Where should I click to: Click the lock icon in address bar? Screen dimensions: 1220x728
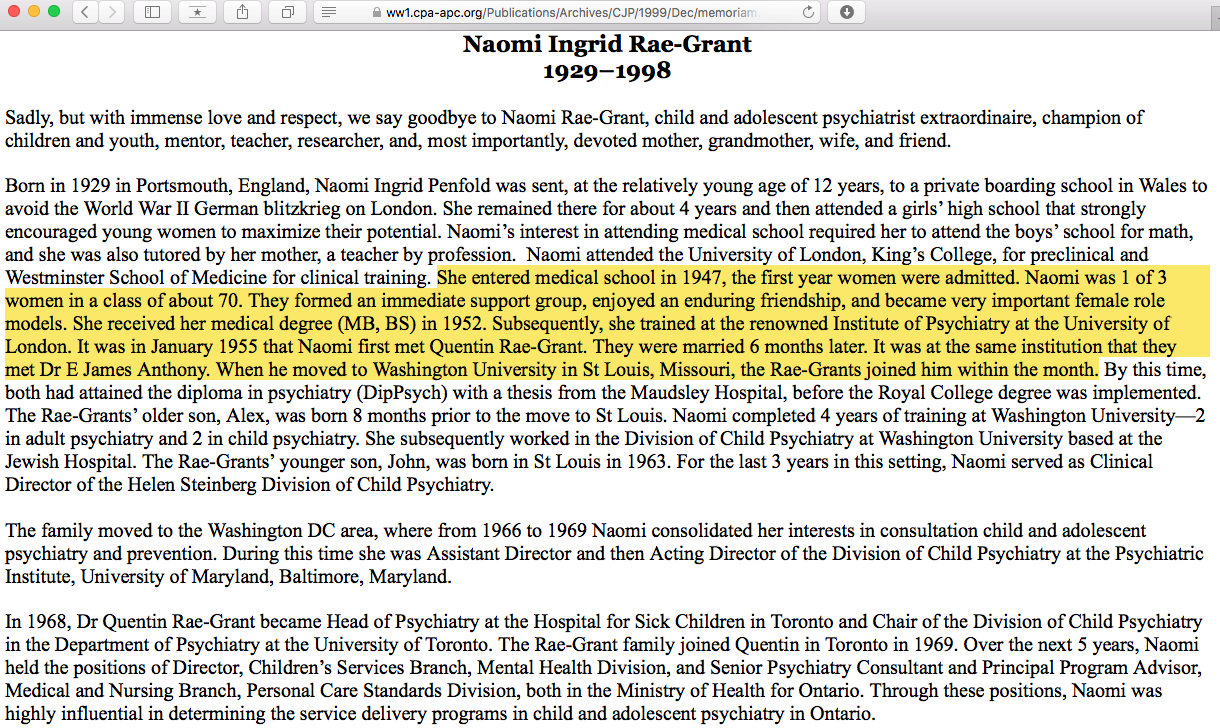click(x=376, y=13)
